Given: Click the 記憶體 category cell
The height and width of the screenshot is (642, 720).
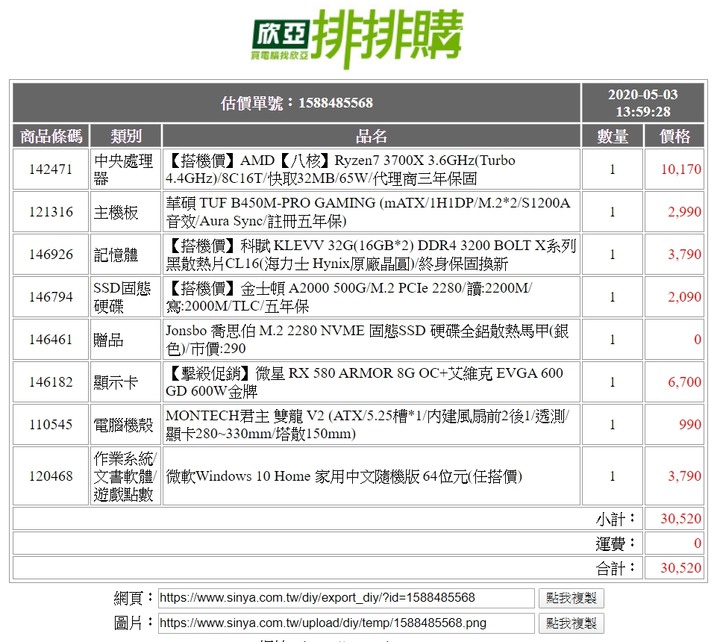Looking at the screenshot, I should coord(126,254).
